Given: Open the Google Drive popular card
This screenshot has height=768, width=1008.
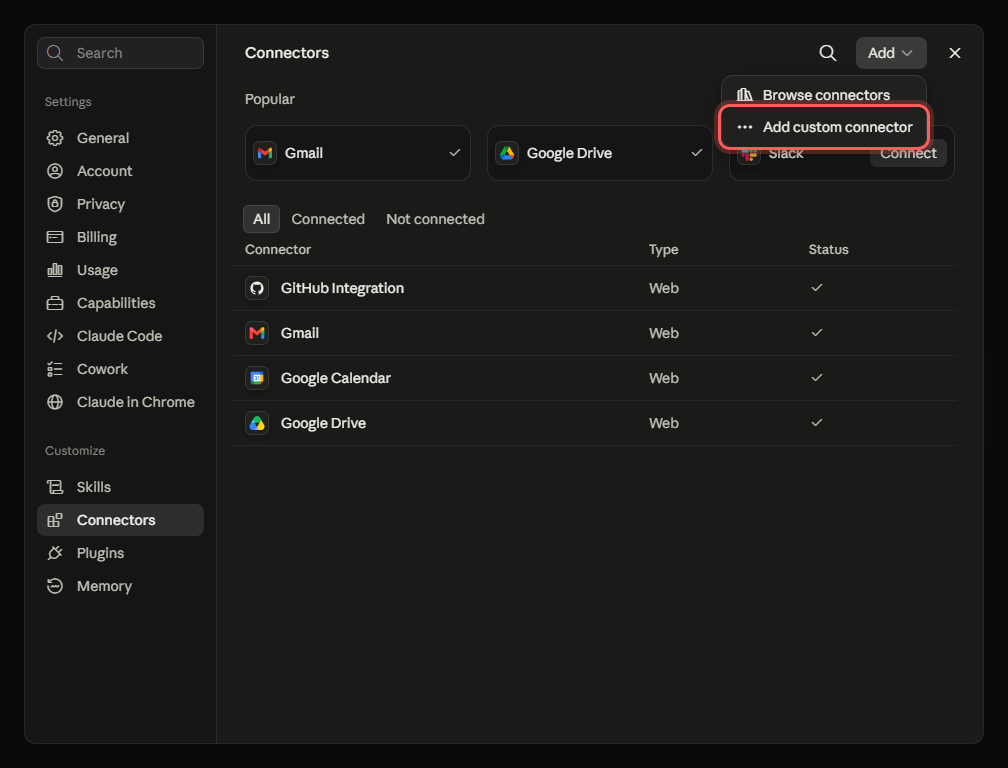Looking at the screenshot, I should pos(600,153).
